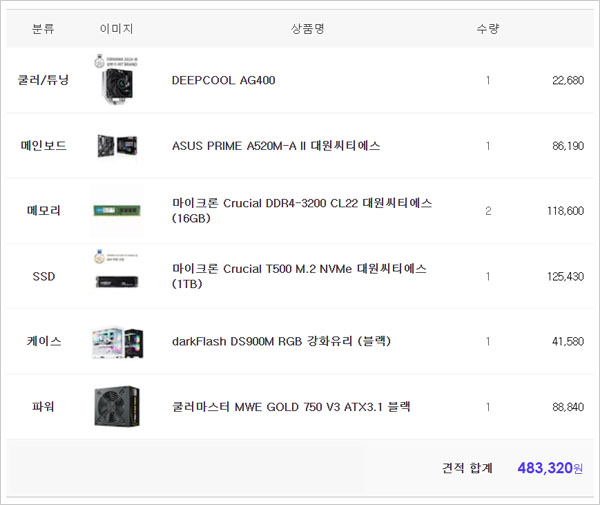This screenshot has height=505, width=600.
Task: Click the quantity 1 in the DEEPCOOL AG400 row
Action: (x=488, y=80)
